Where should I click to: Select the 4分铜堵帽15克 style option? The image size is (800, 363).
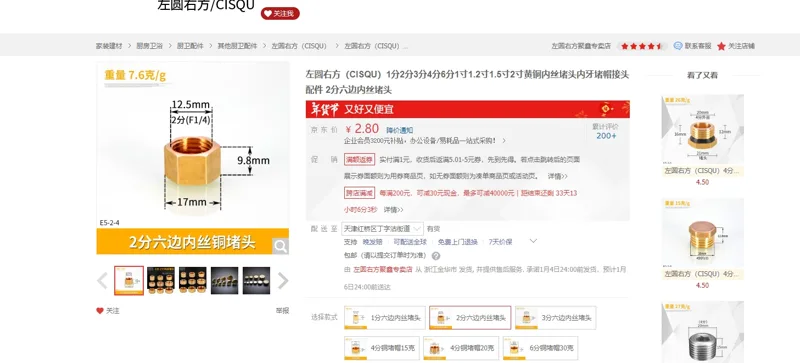pos(382,348)
